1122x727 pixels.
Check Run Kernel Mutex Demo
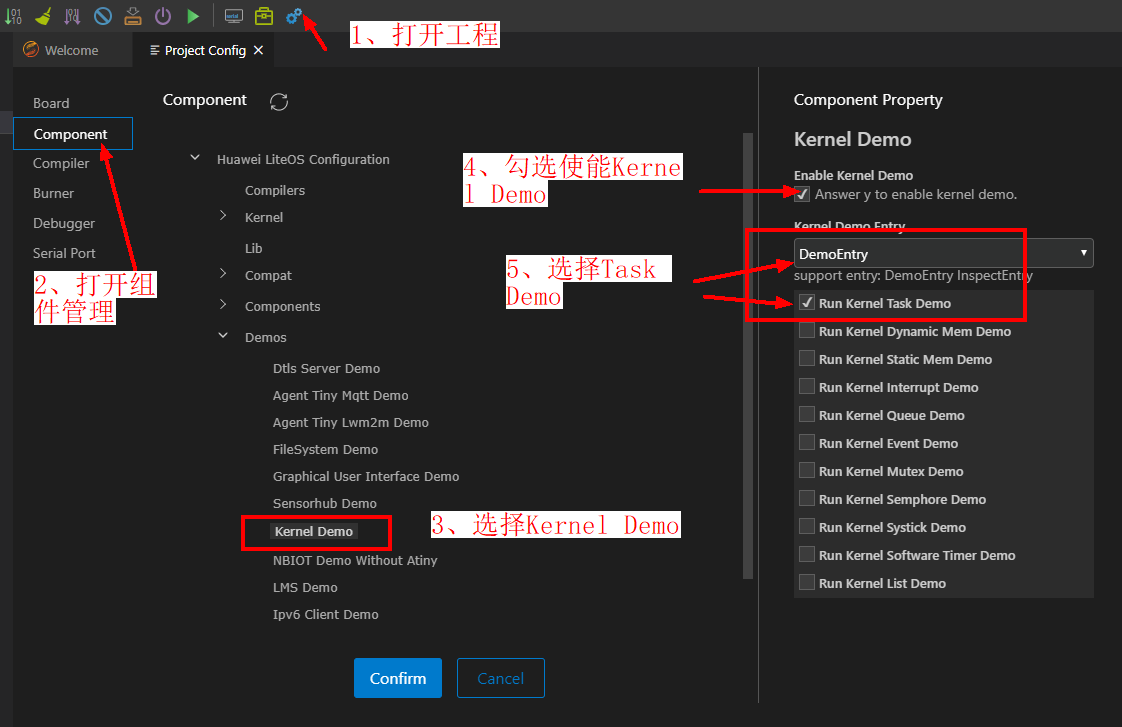(x=806, y=470)
